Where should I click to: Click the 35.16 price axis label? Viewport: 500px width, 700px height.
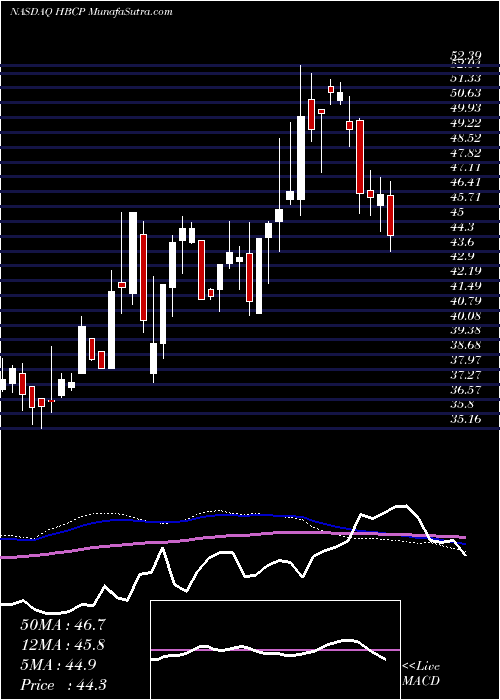(x=466, y=419)
